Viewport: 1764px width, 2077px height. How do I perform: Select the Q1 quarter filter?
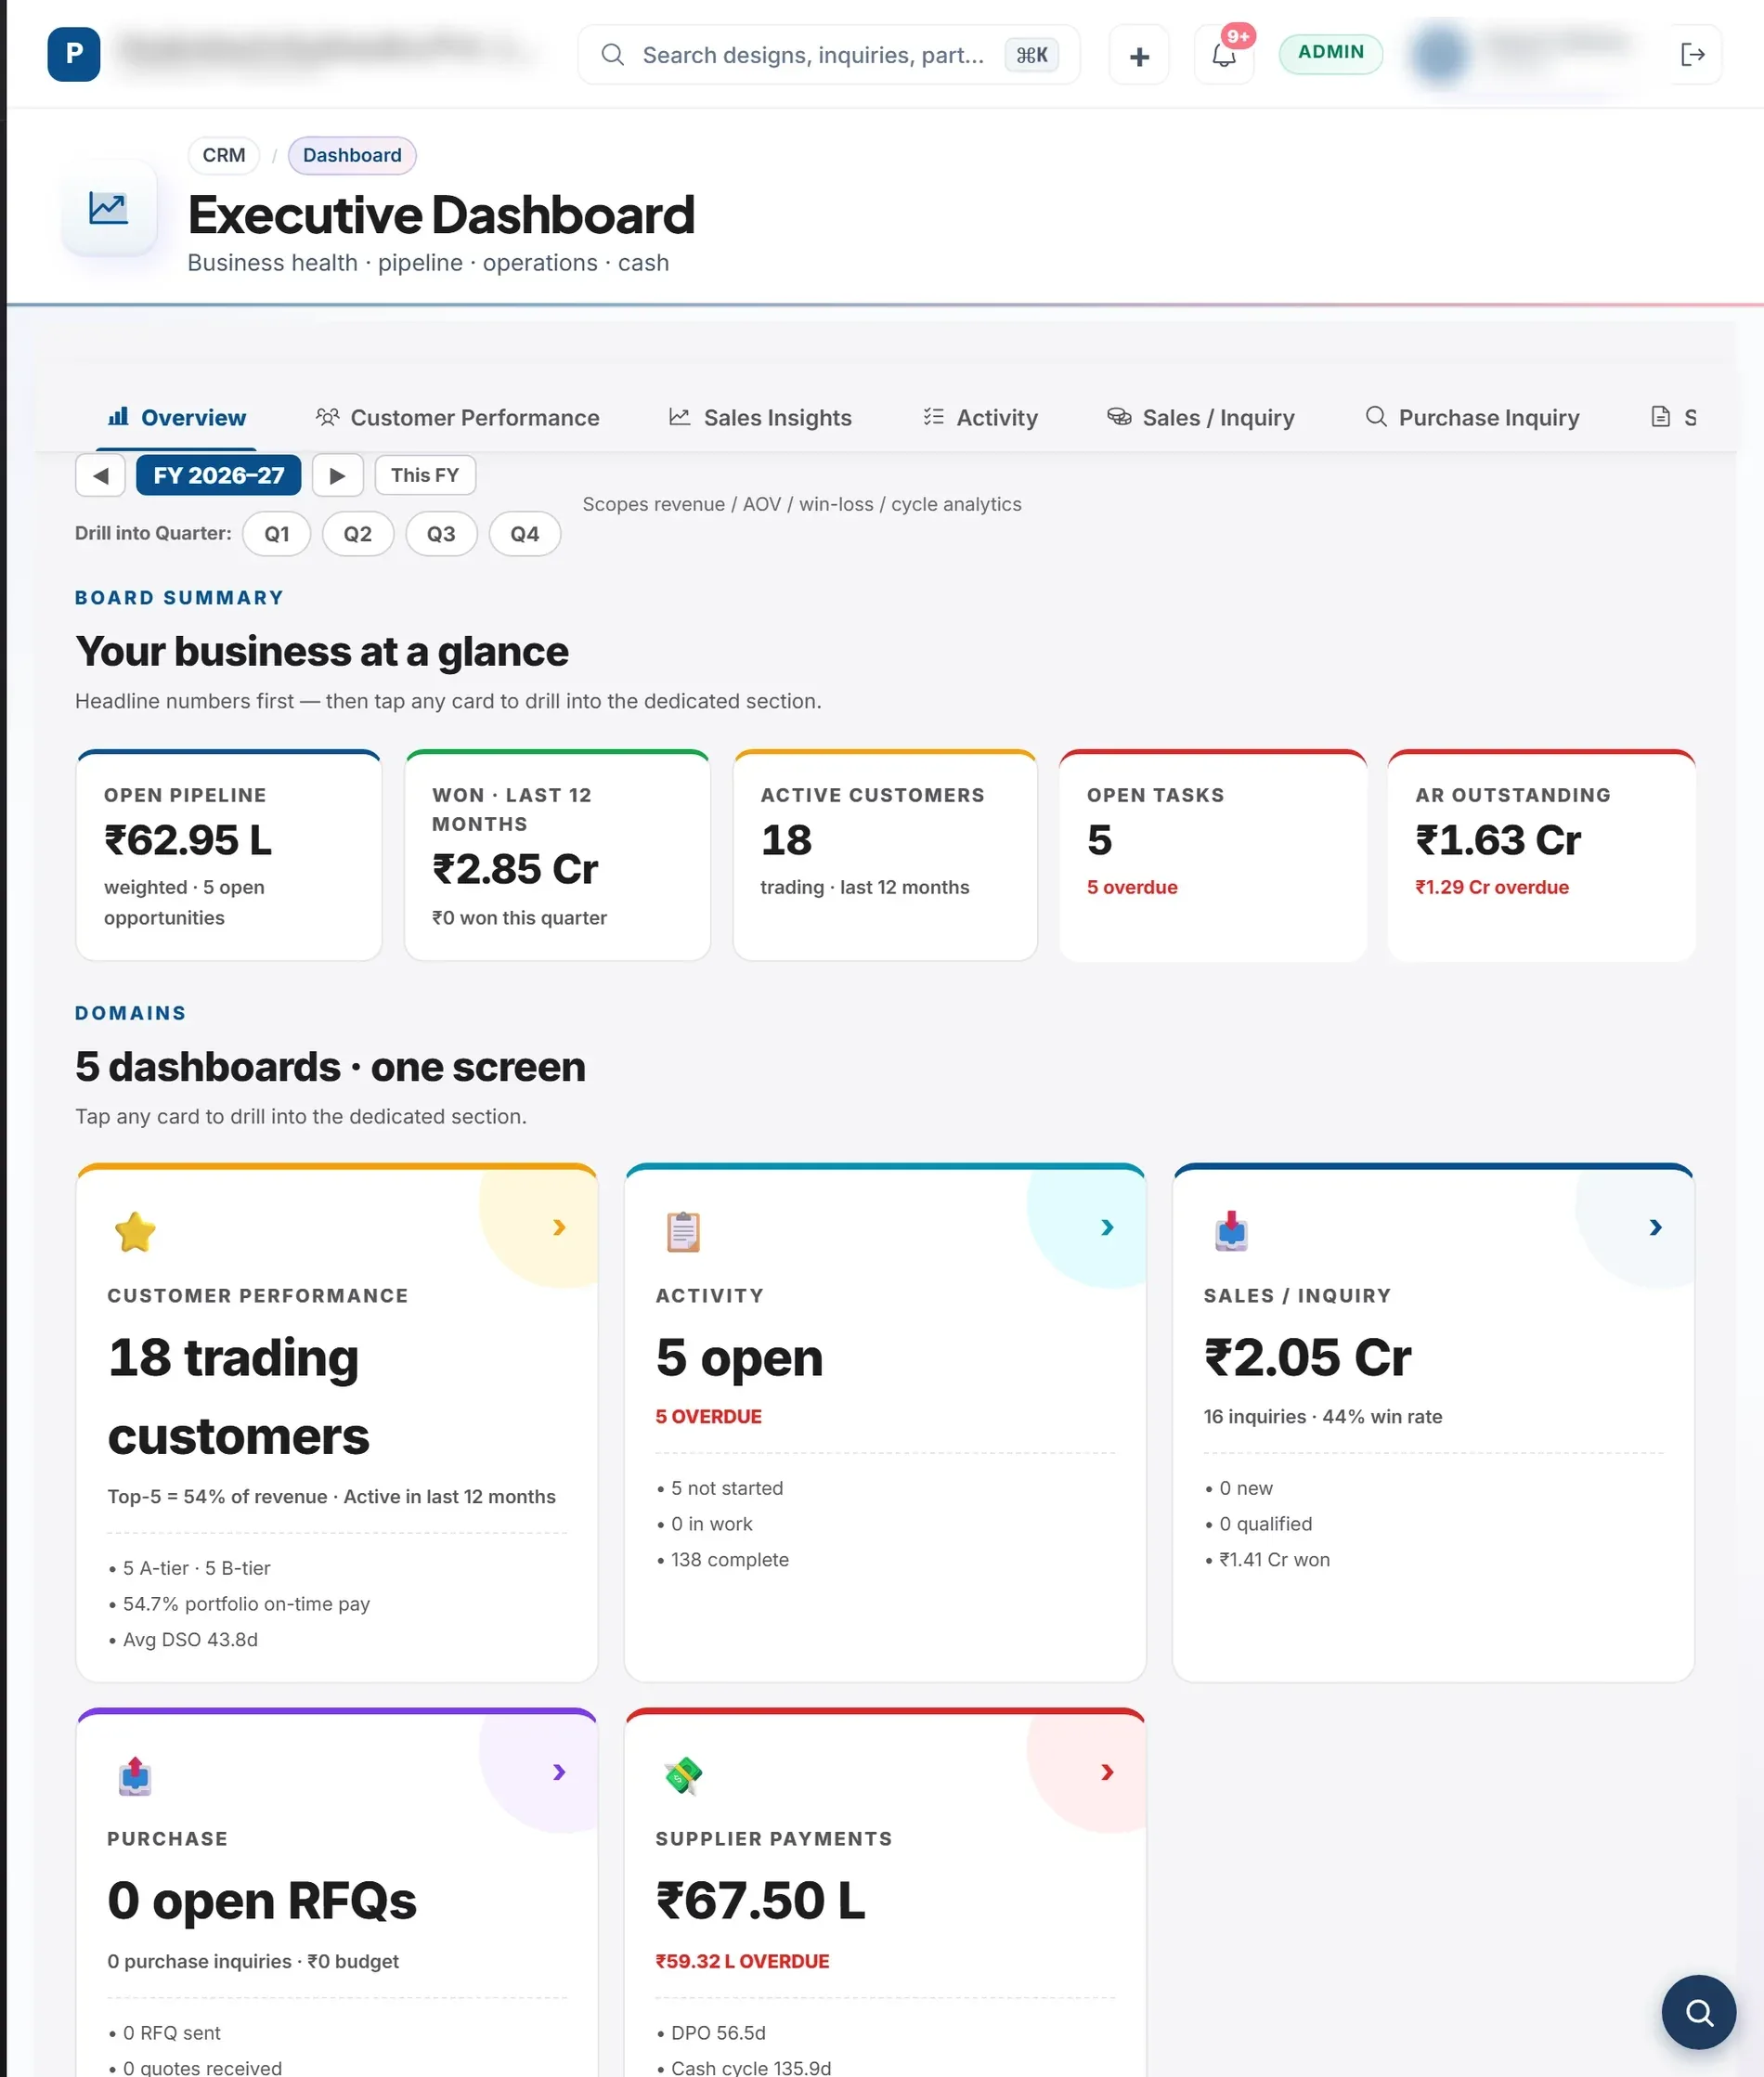[276, 534]
